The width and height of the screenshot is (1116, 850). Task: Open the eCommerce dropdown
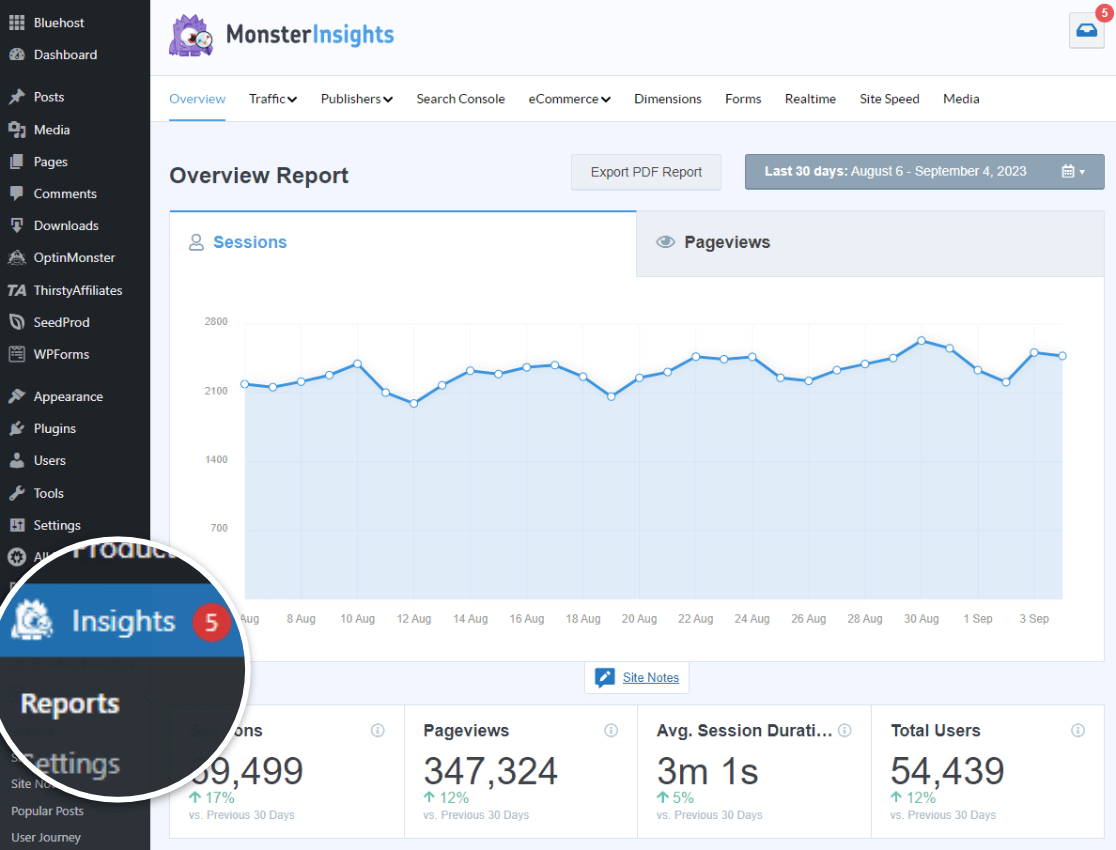(x=569, y=99)
